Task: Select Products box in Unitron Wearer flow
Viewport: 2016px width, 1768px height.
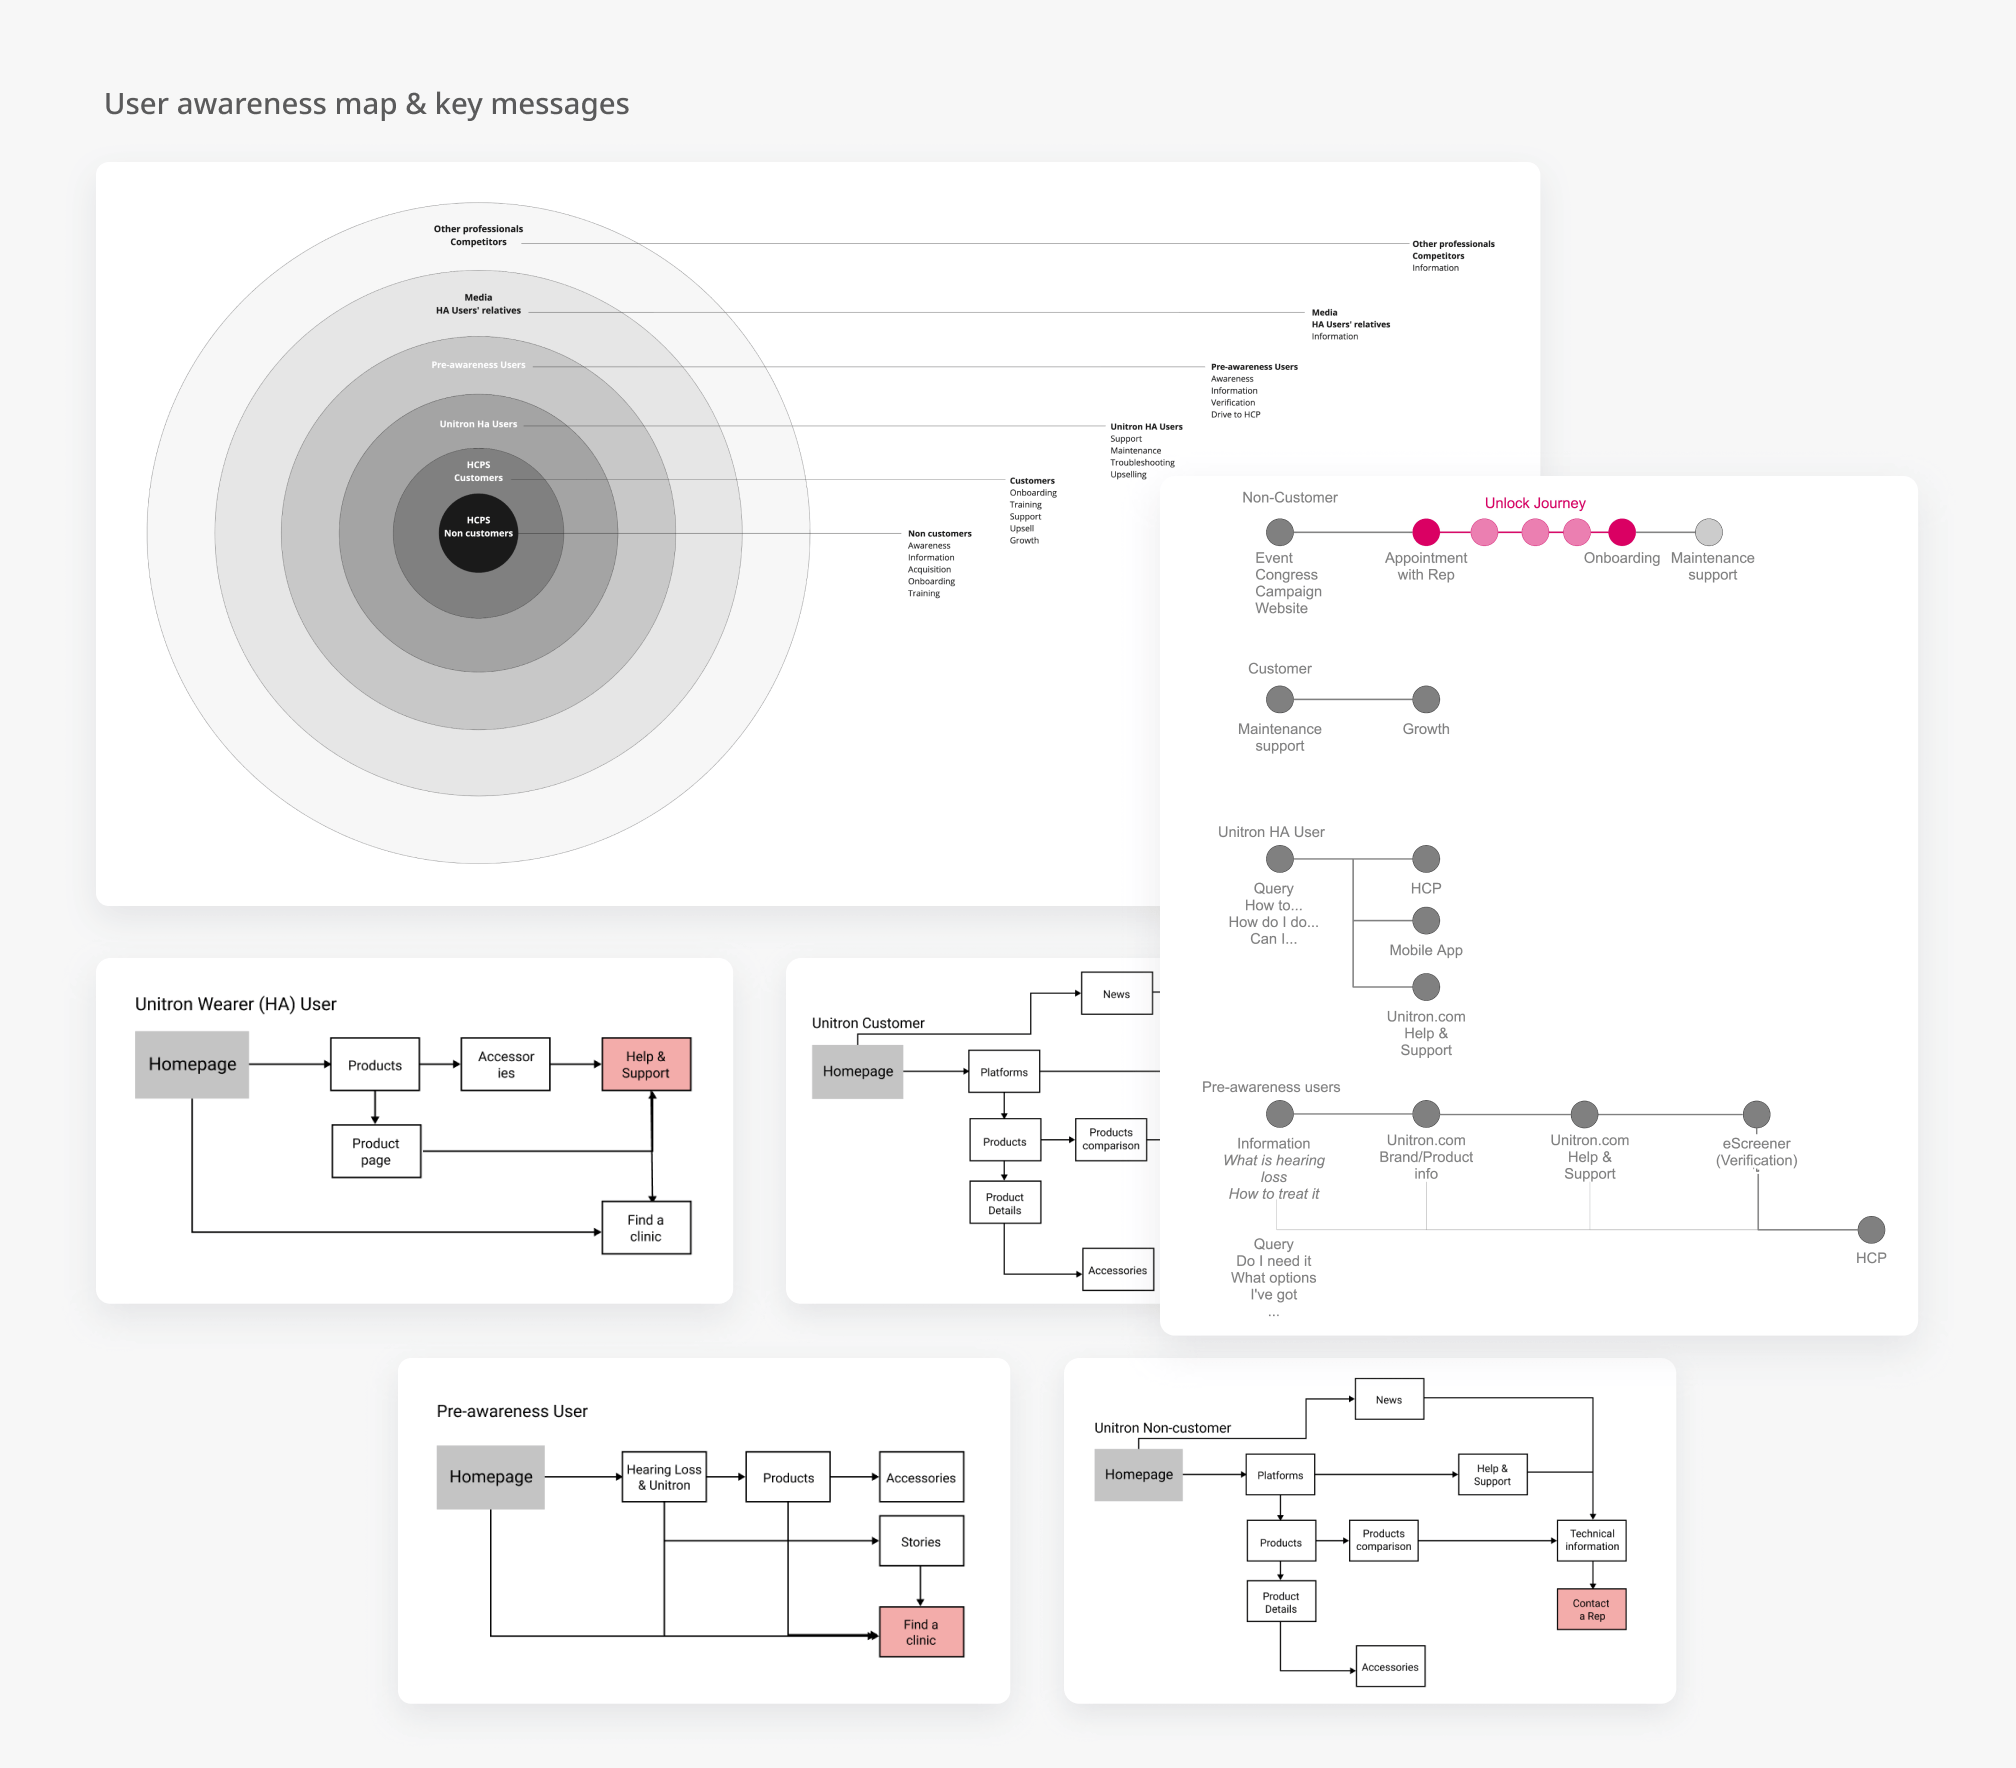Action: pos(375,1065)
